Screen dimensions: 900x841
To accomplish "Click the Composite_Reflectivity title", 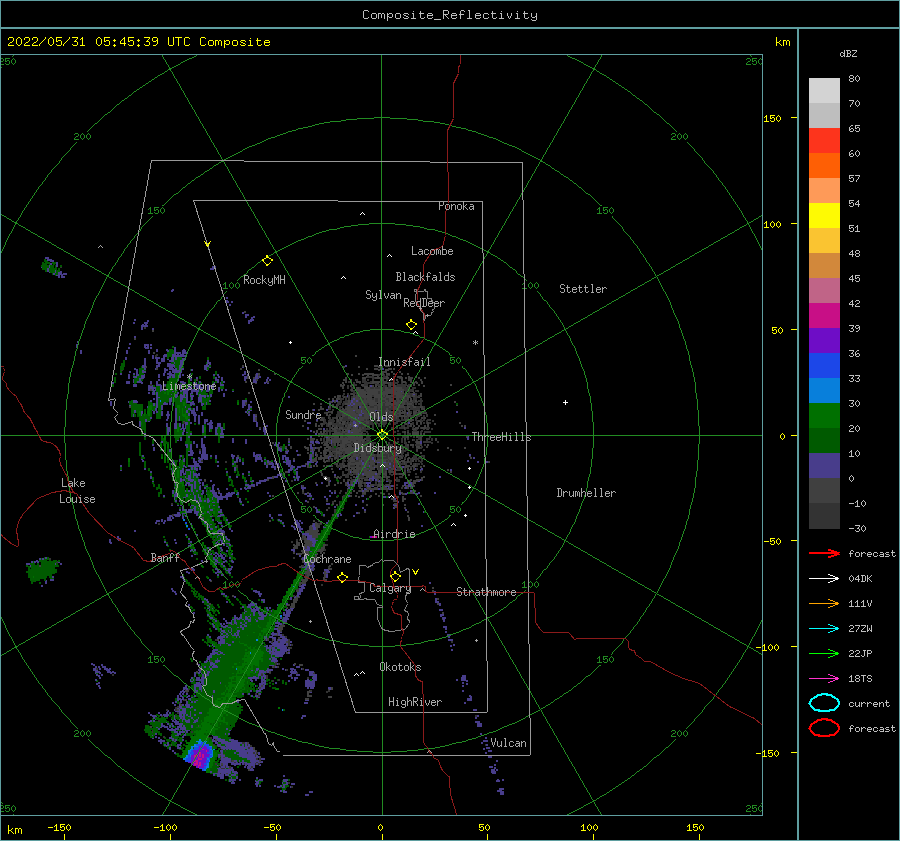I will (x=450, y=15).
